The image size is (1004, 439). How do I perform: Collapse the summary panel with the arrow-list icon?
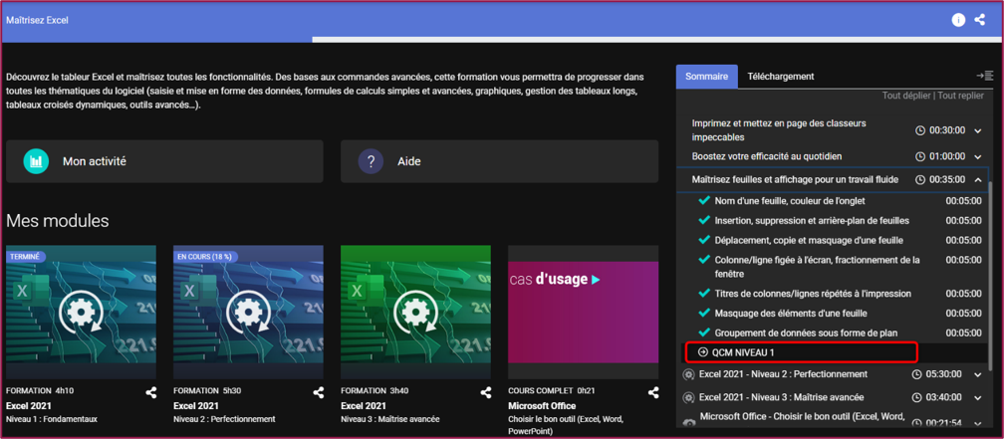click(x=985, y=76)
